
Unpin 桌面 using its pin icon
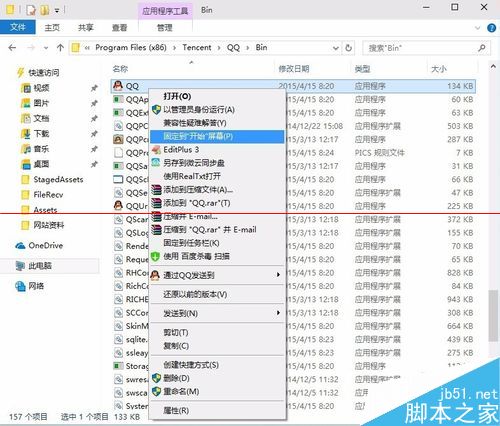pos(94,164)
